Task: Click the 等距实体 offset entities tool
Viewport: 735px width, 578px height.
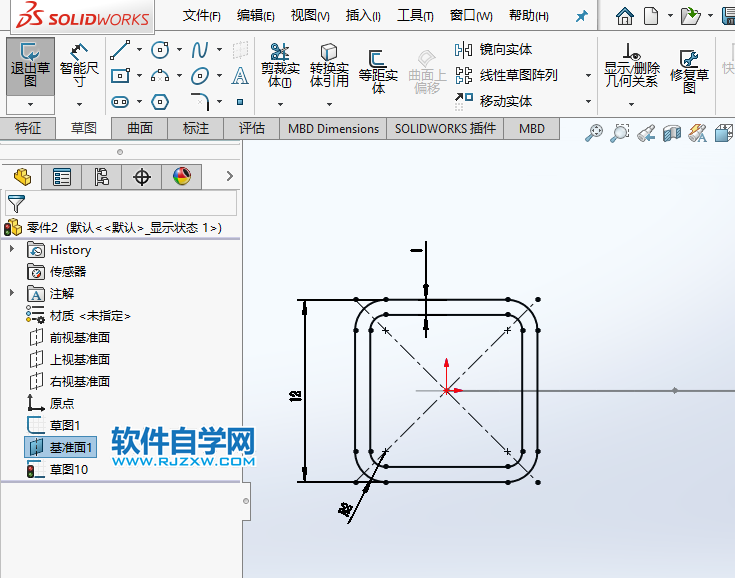Action: coord(378,71)
